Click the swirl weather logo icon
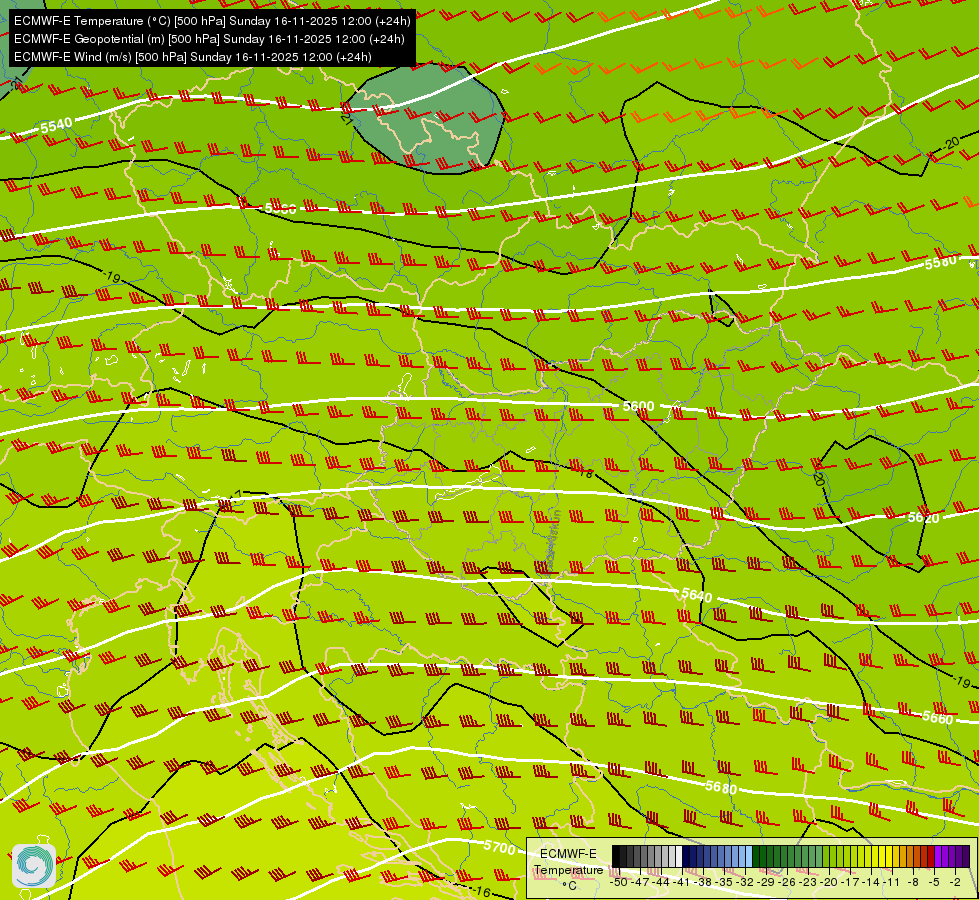 click(34, 866)
